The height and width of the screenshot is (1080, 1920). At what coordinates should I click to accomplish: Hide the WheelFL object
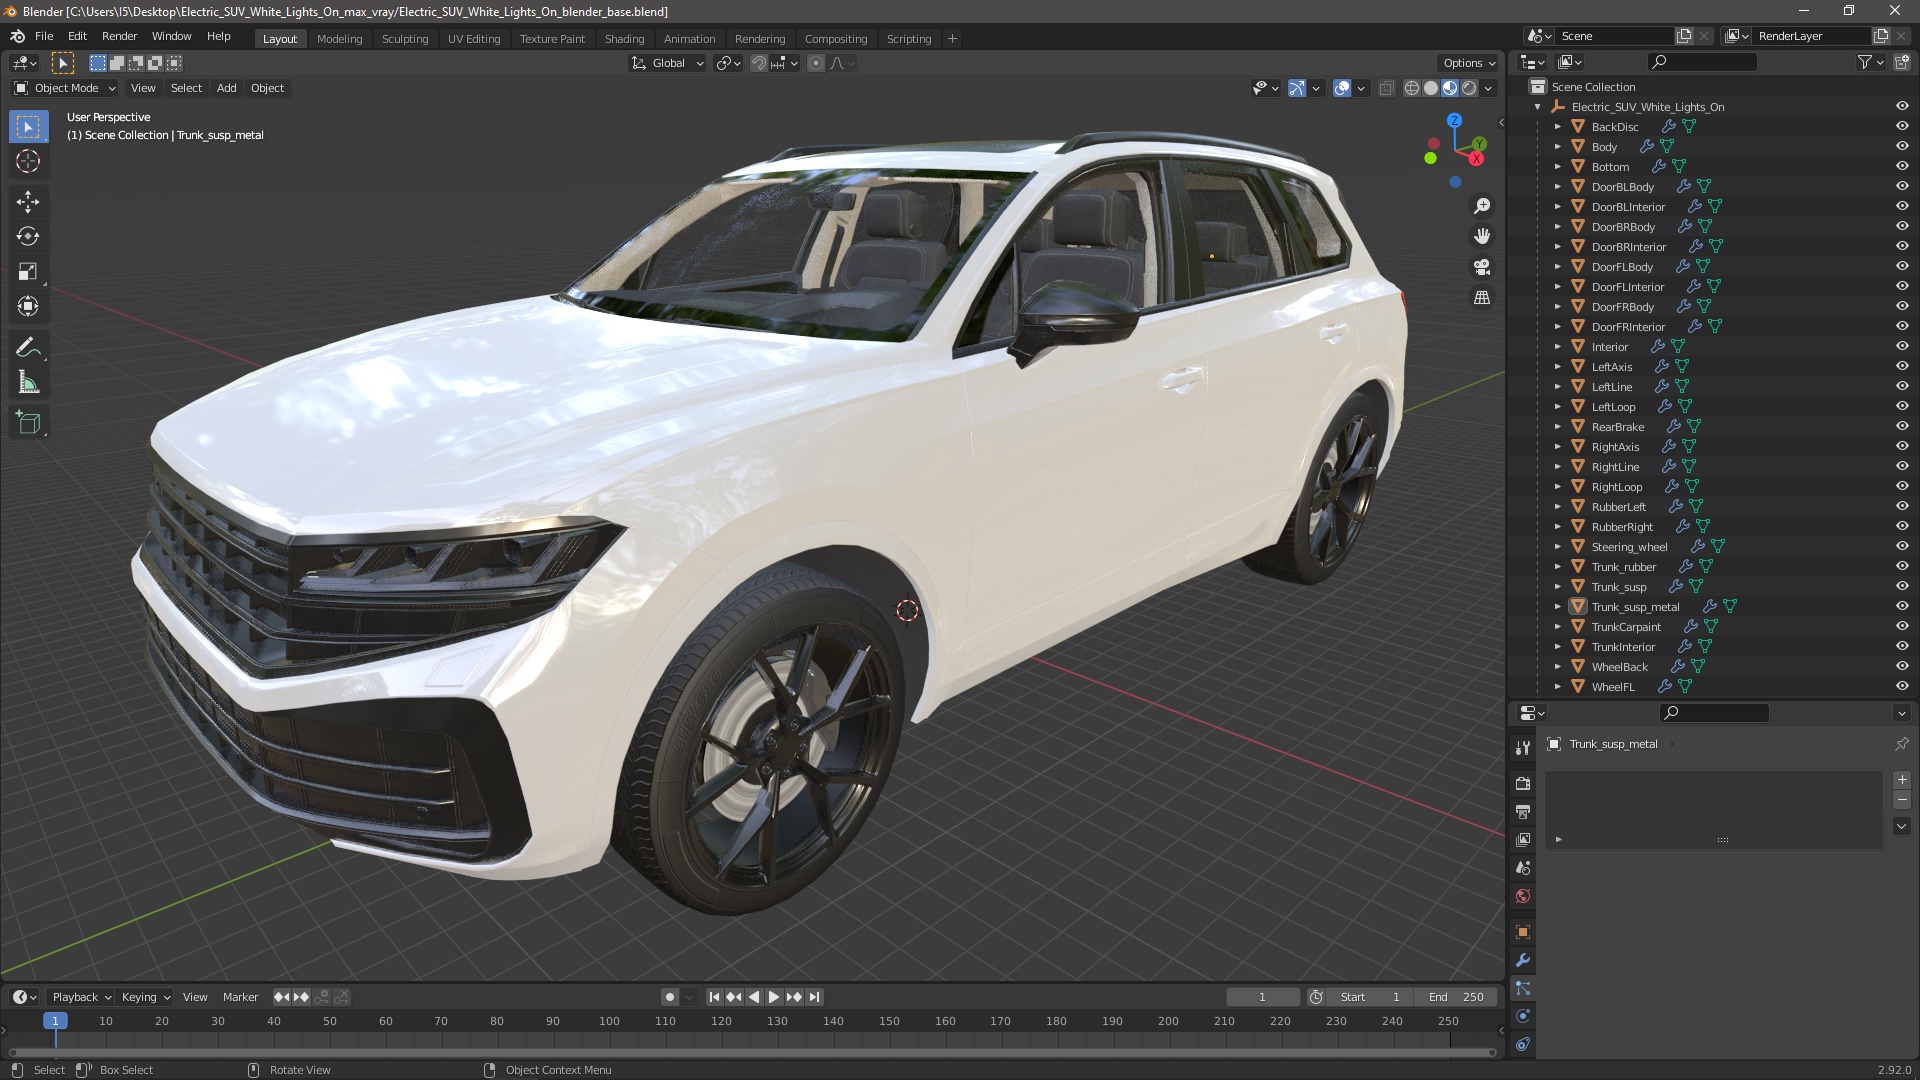(x=1902, y=687)
